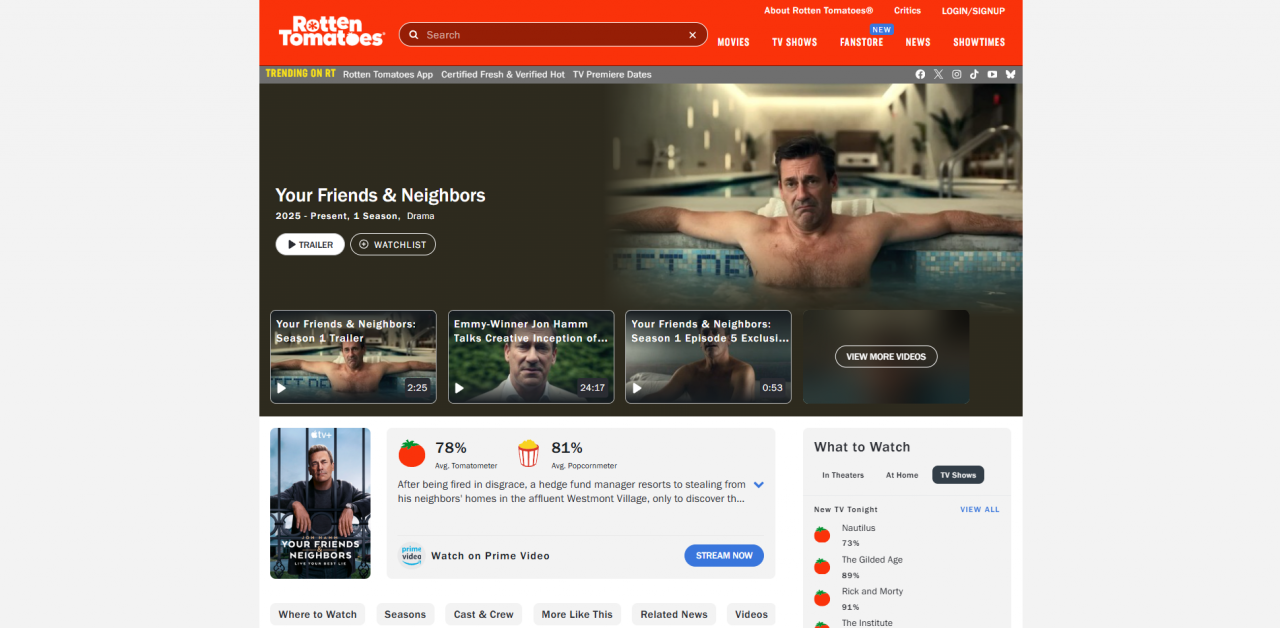This screenshot has height=628, width=1280.
Task: Open the Fanstore menu item
Action: pyautogui.click(x=862, y=42)
